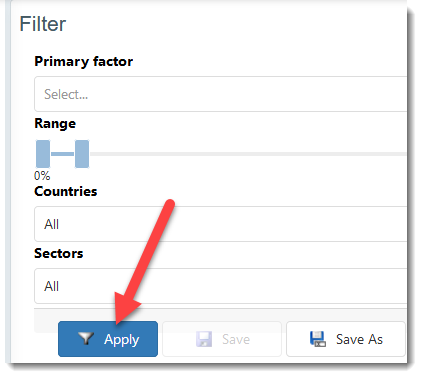Click the faded floppy disk Save icon
This screenshot has width=422, height=378.
click(204, 339)
